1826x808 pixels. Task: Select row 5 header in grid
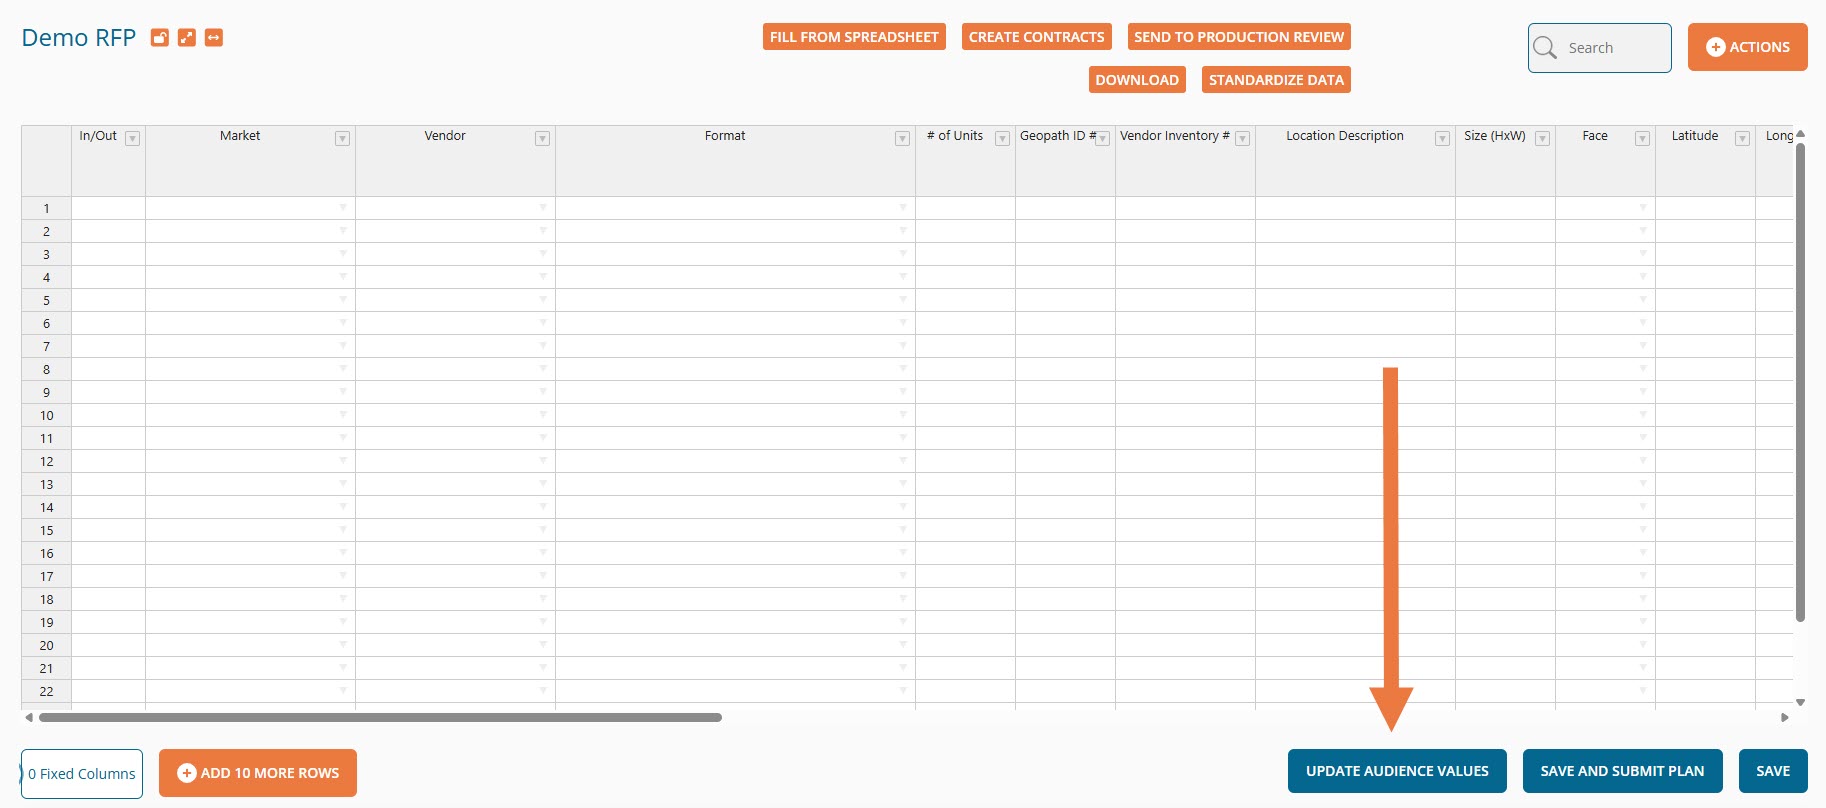click(x=46, y=300)
